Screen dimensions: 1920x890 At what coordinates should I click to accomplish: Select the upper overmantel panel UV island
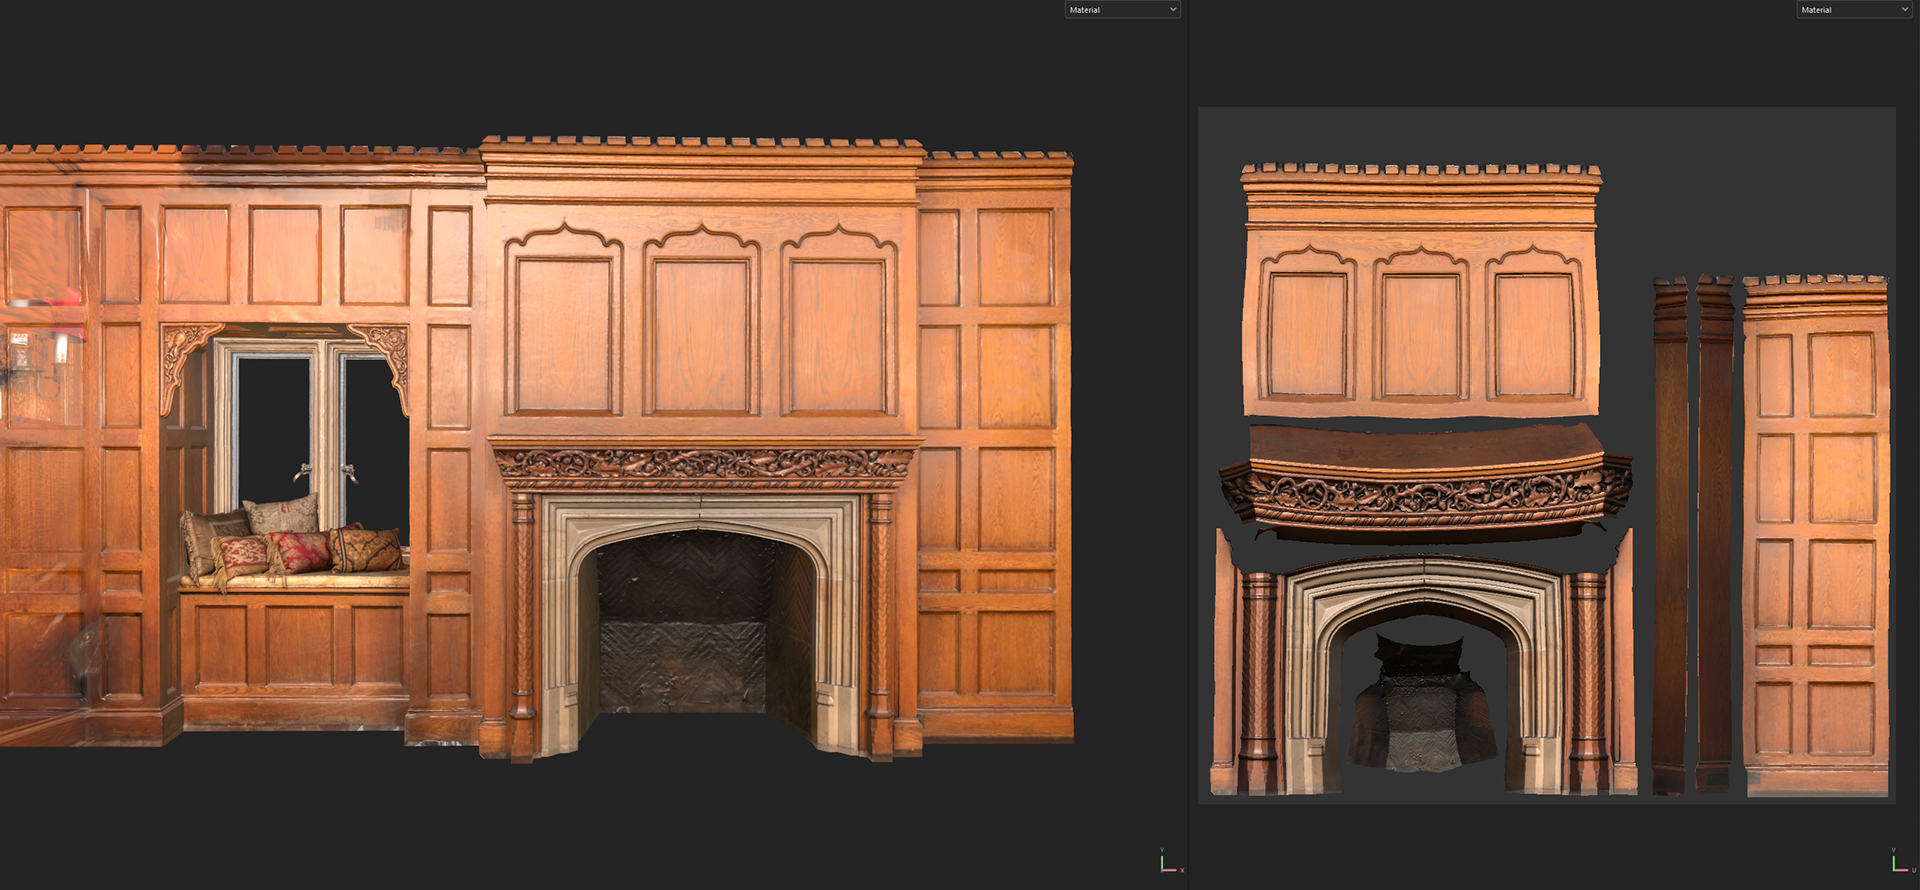coord(1420,290)
